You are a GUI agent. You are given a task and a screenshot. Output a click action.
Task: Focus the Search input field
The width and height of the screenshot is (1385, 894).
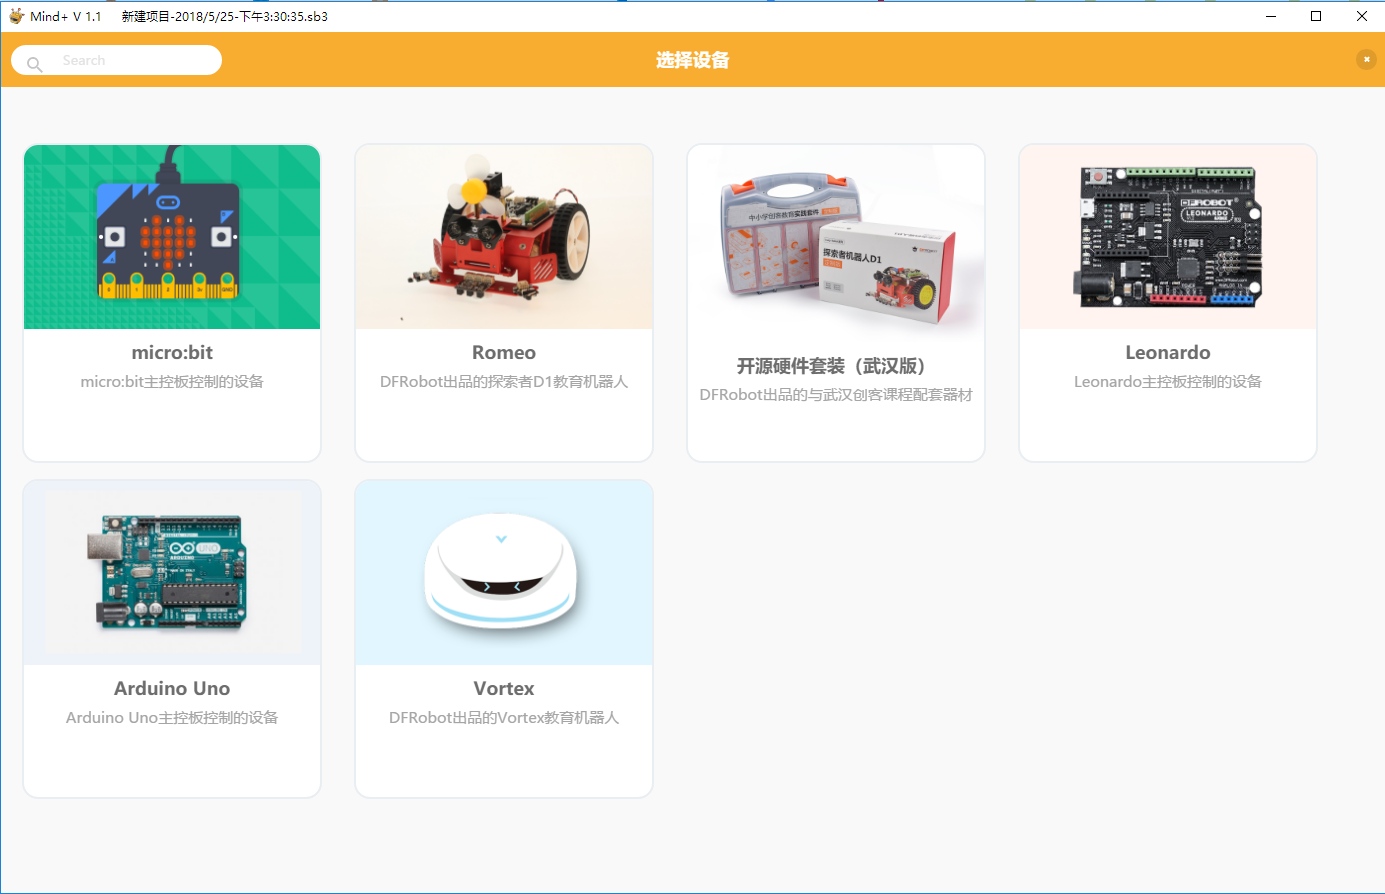pyautogui.click(x=116, y=60)
